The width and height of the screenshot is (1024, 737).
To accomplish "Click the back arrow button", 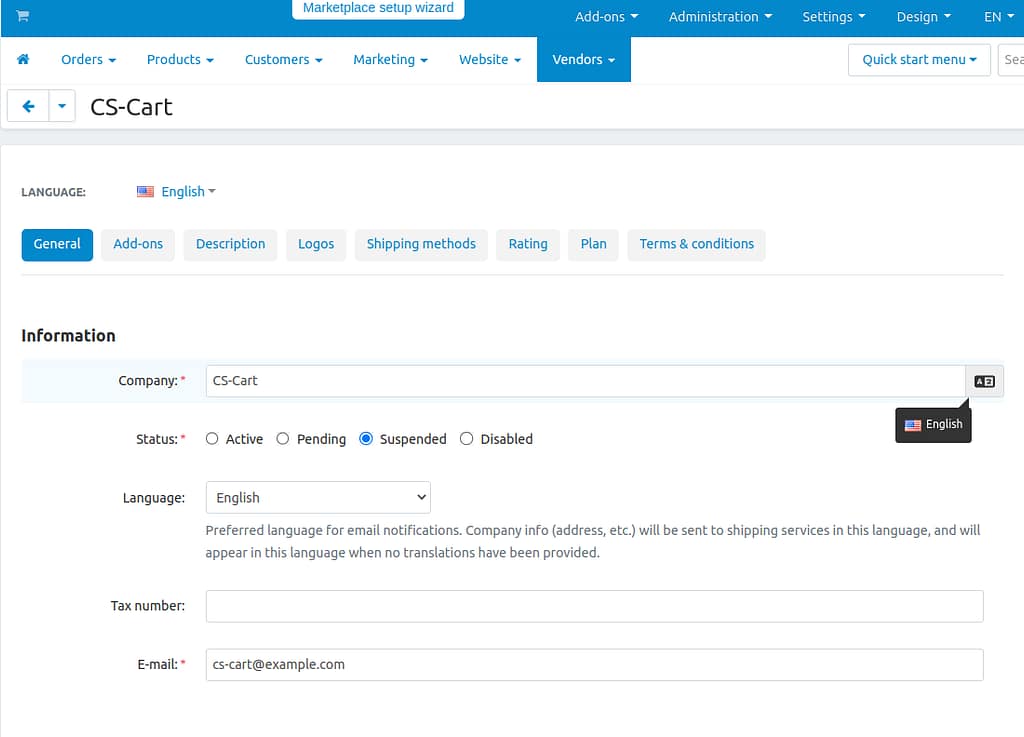I will point(28,106).
